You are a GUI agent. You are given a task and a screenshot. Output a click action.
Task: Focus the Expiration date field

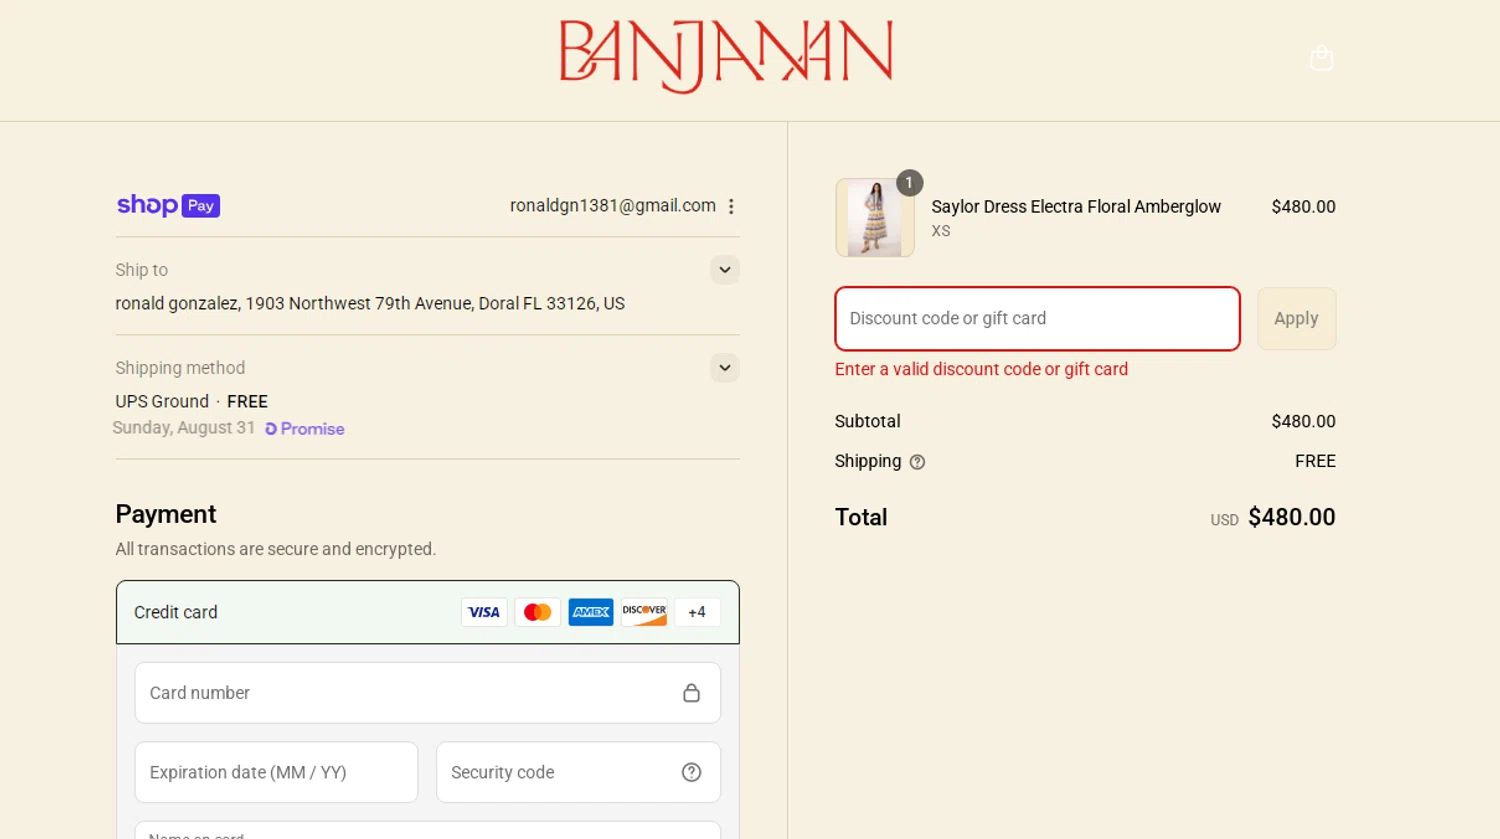point(276,772)
